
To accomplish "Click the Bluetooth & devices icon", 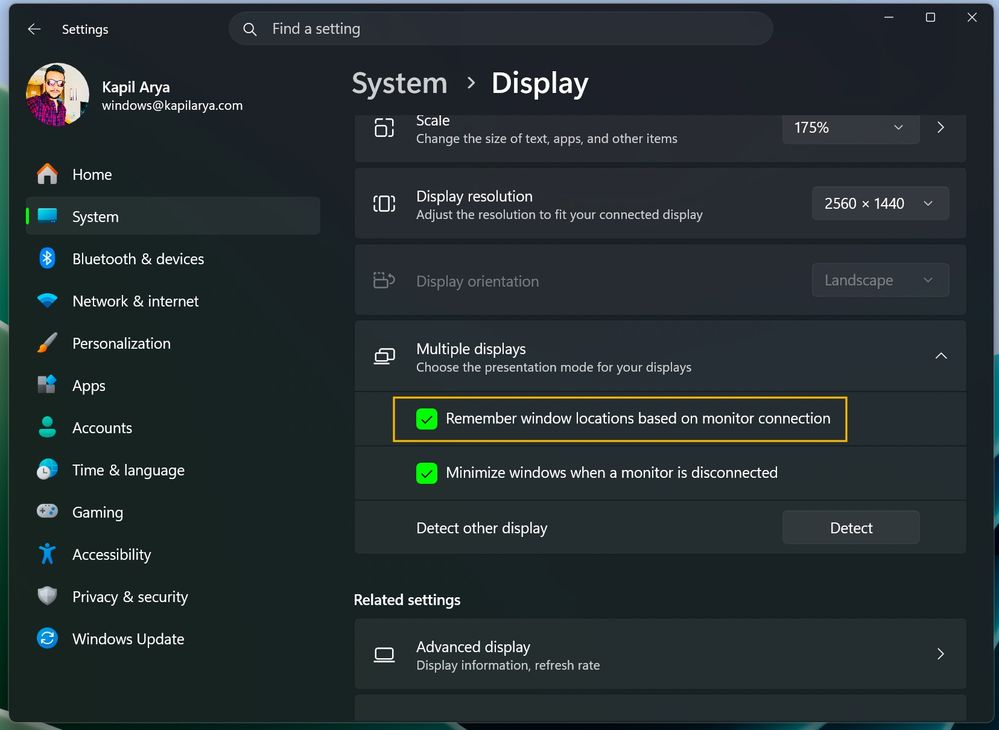I will coord(47,259).
